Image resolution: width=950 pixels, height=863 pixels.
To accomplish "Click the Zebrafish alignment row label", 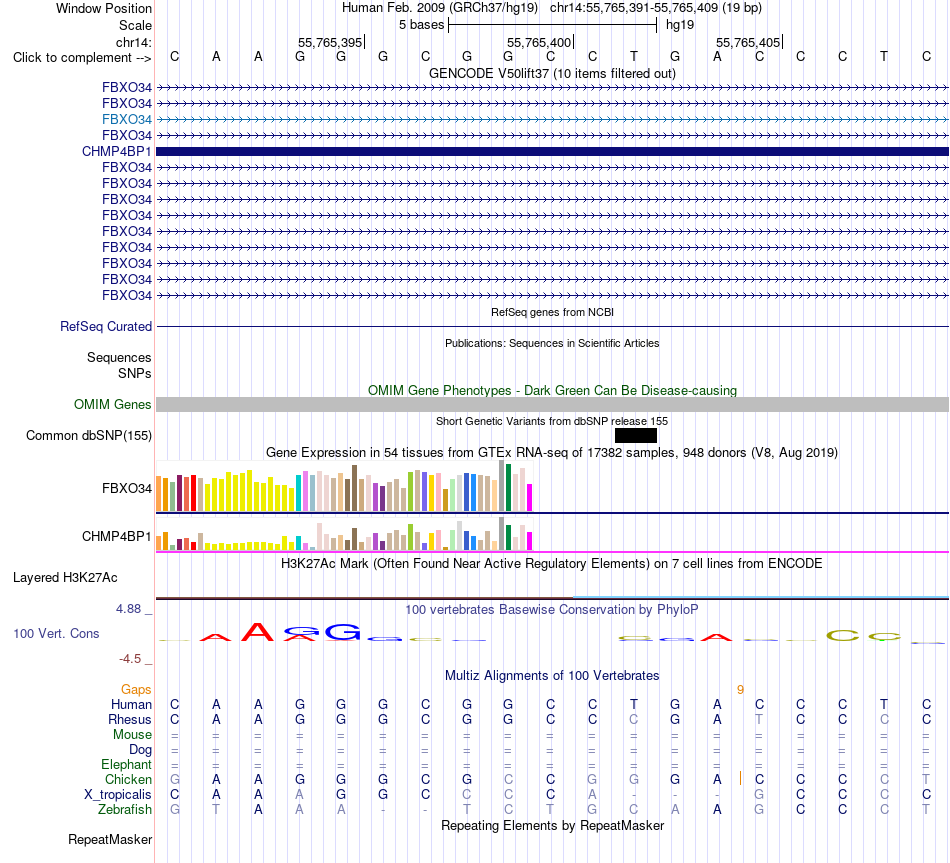I will [x=125, y=809].
